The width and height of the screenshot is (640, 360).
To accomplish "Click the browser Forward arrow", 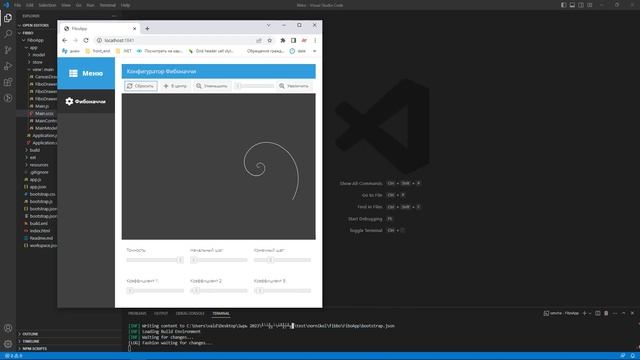I will point(75,40).
